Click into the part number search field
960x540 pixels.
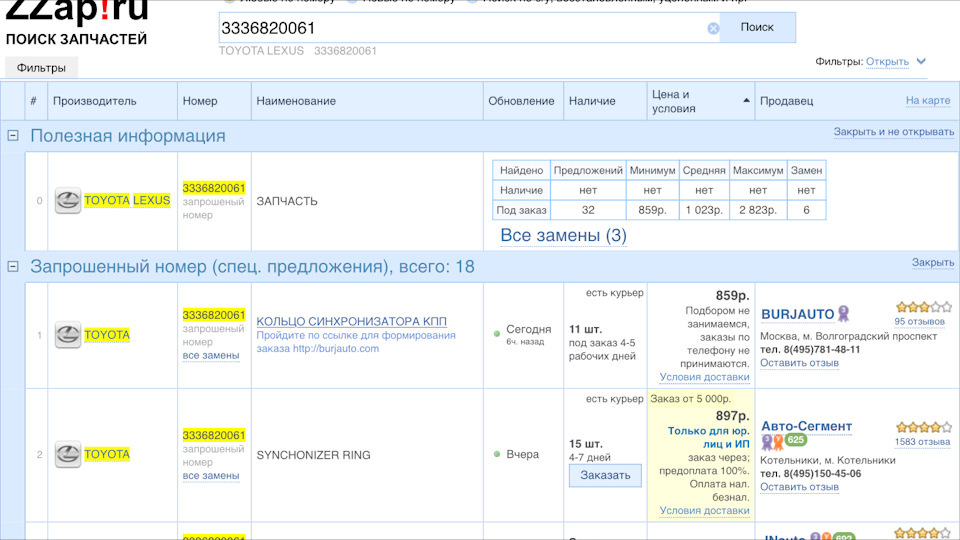[460, 28]
